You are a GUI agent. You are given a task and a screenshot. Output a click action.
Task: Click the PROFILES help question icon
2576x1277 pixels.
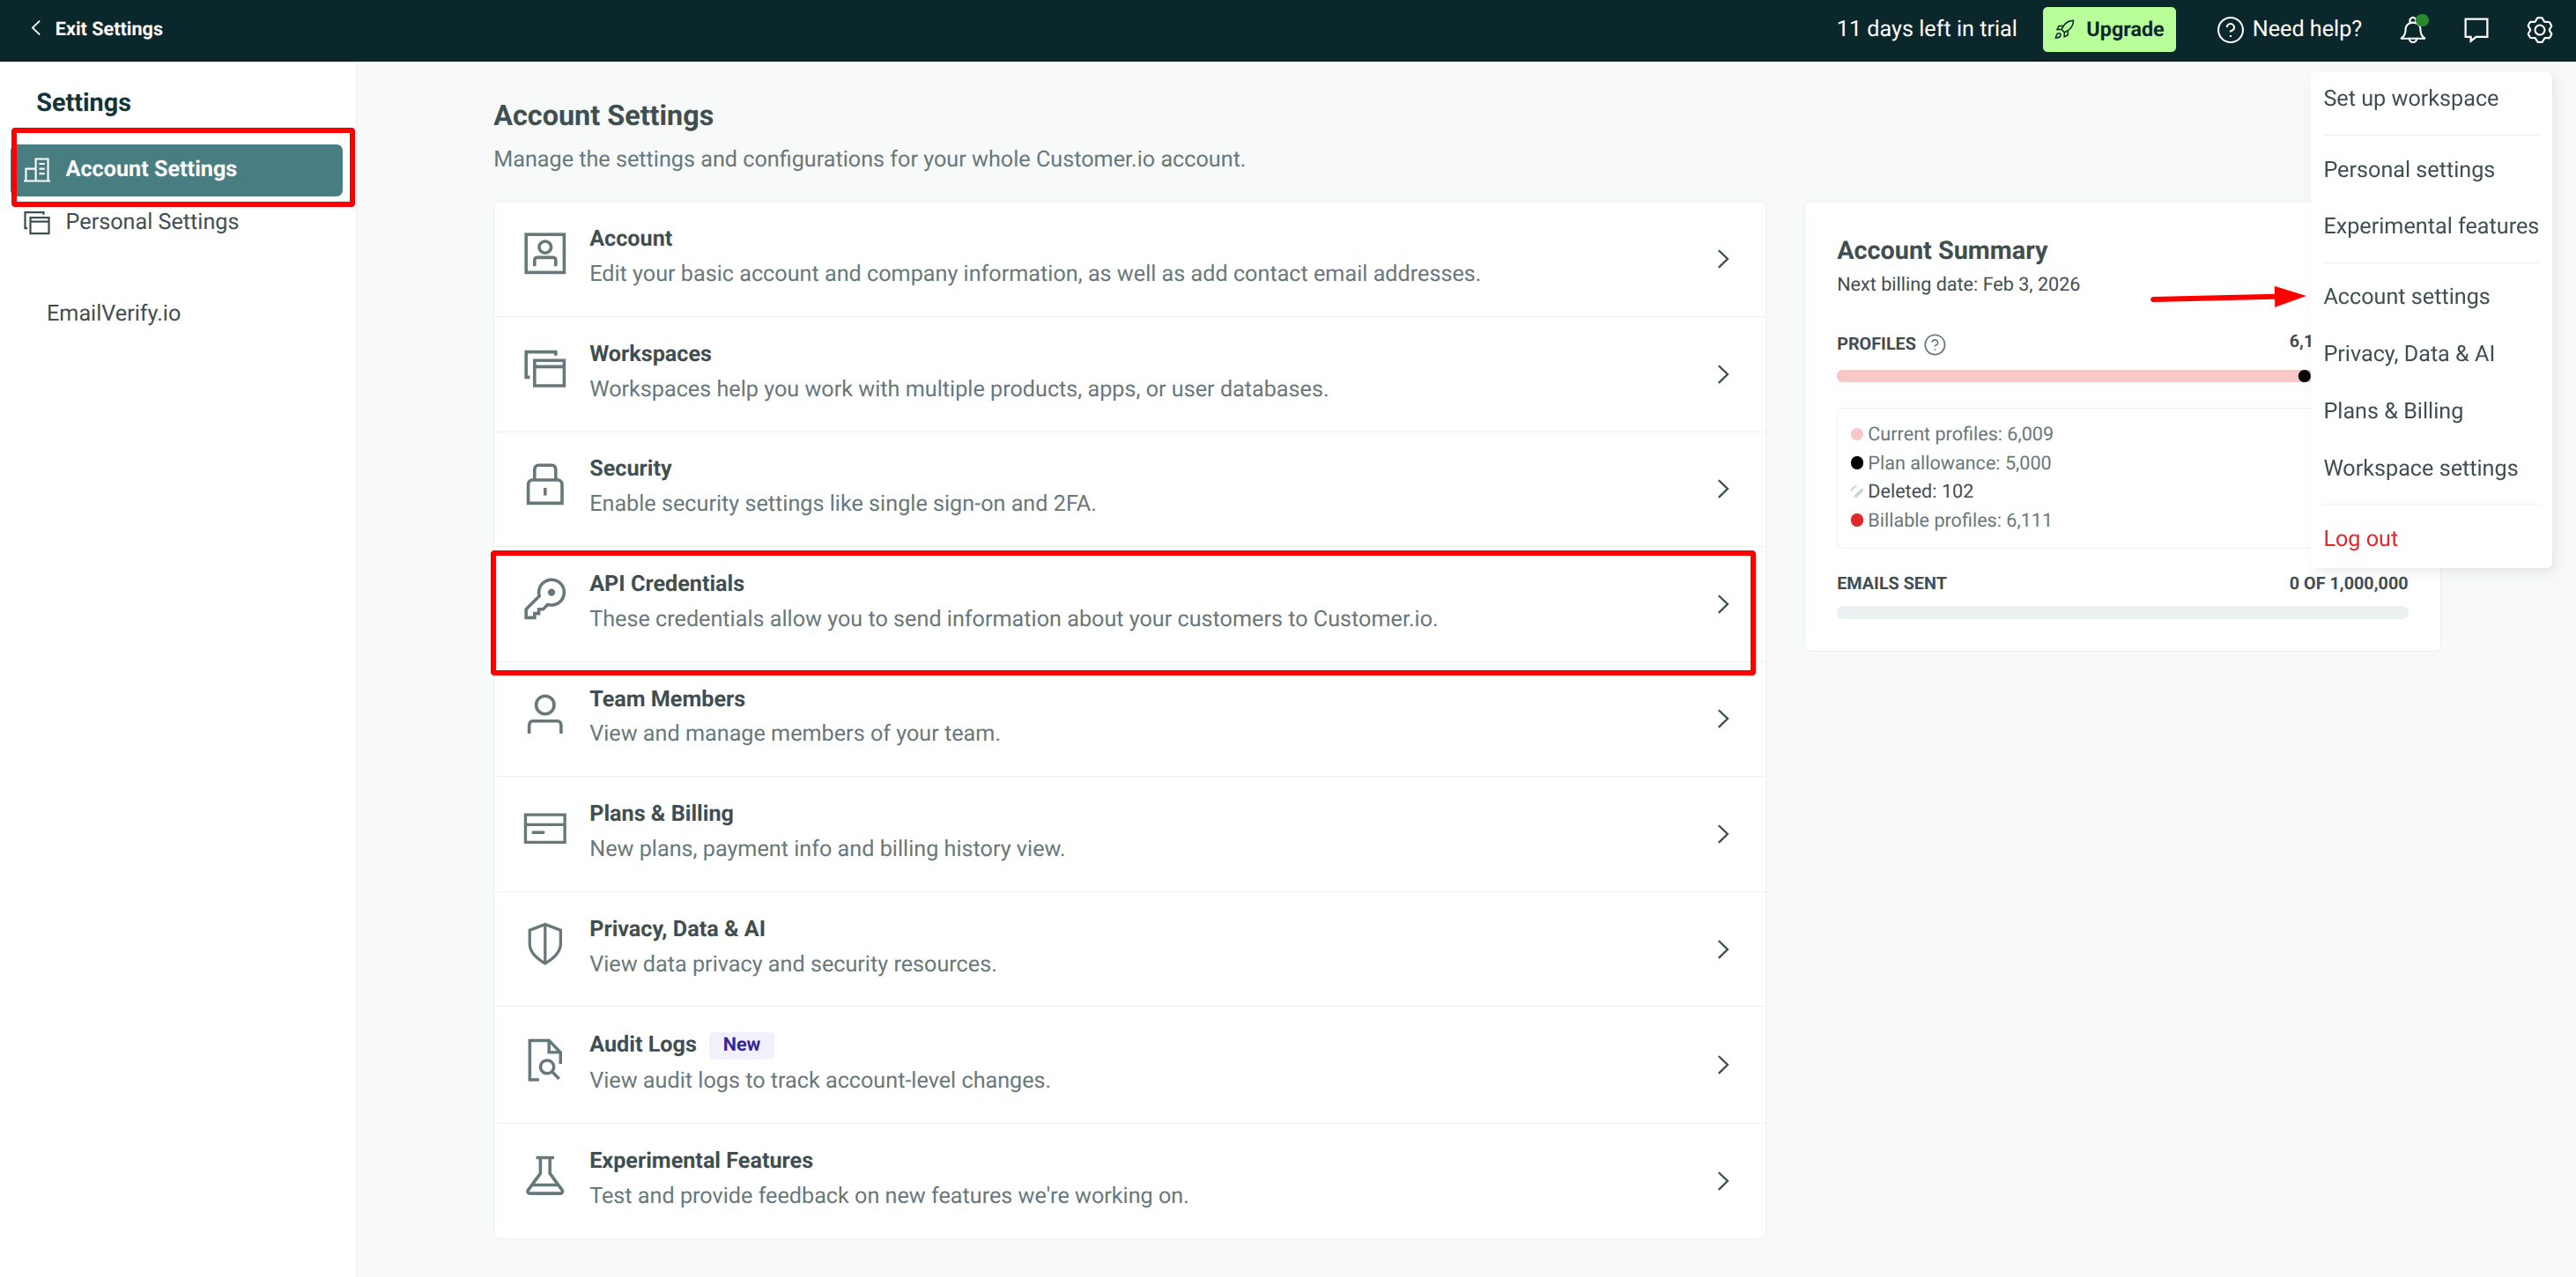tap(1935, 344)
